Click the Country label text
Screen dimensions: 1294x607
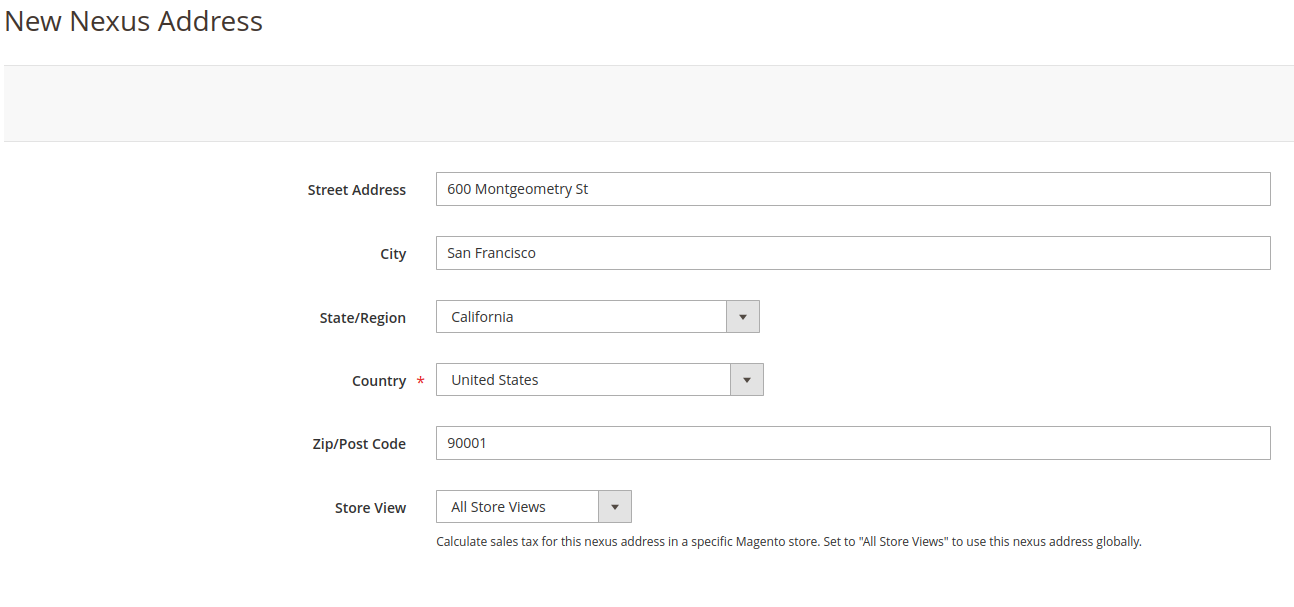pyautogui.click(x=378, y=381)
